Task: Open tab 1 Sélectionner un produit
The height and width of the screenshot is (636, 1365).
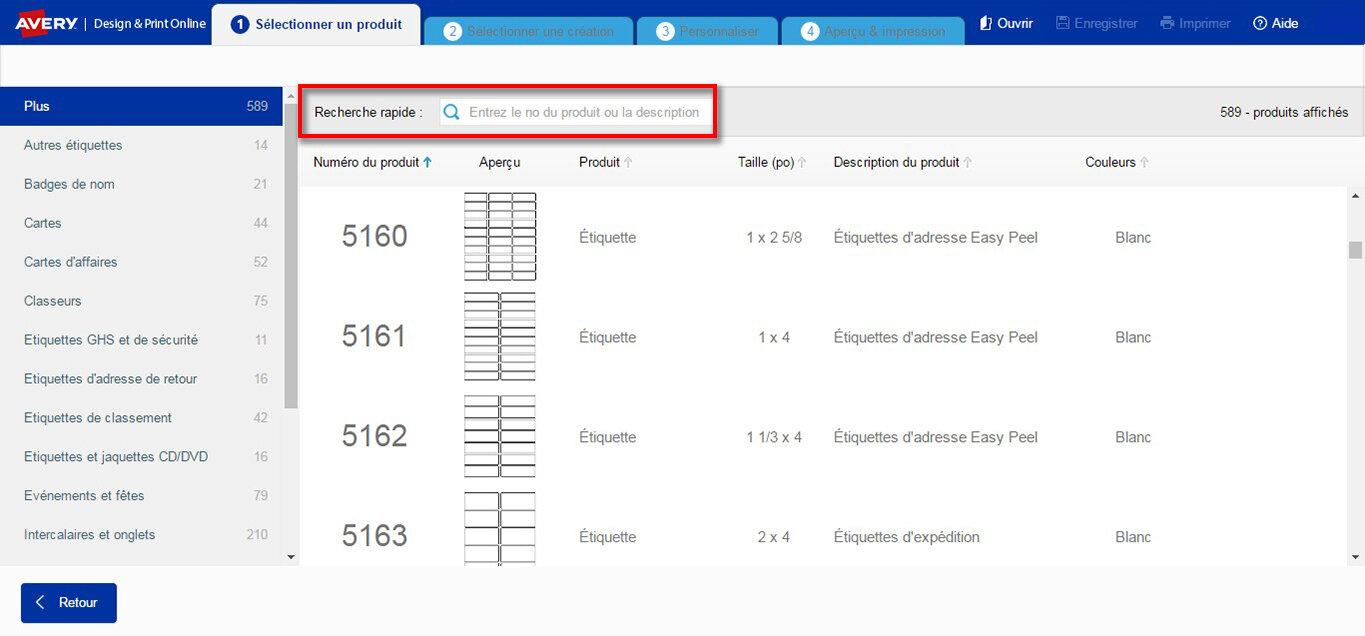Action: [x=316, y=25]
